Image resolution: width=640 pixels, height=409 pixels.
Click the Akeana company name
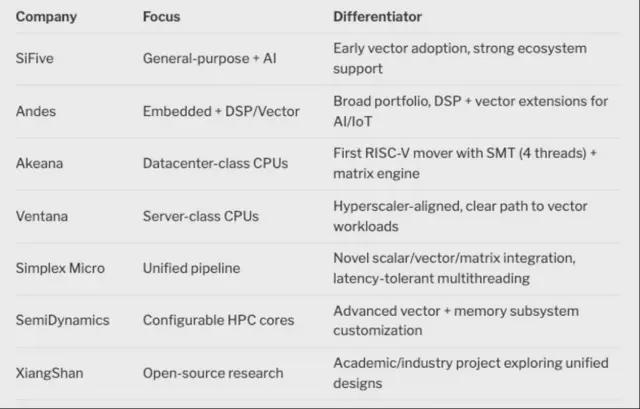click(x=39, y=164)
